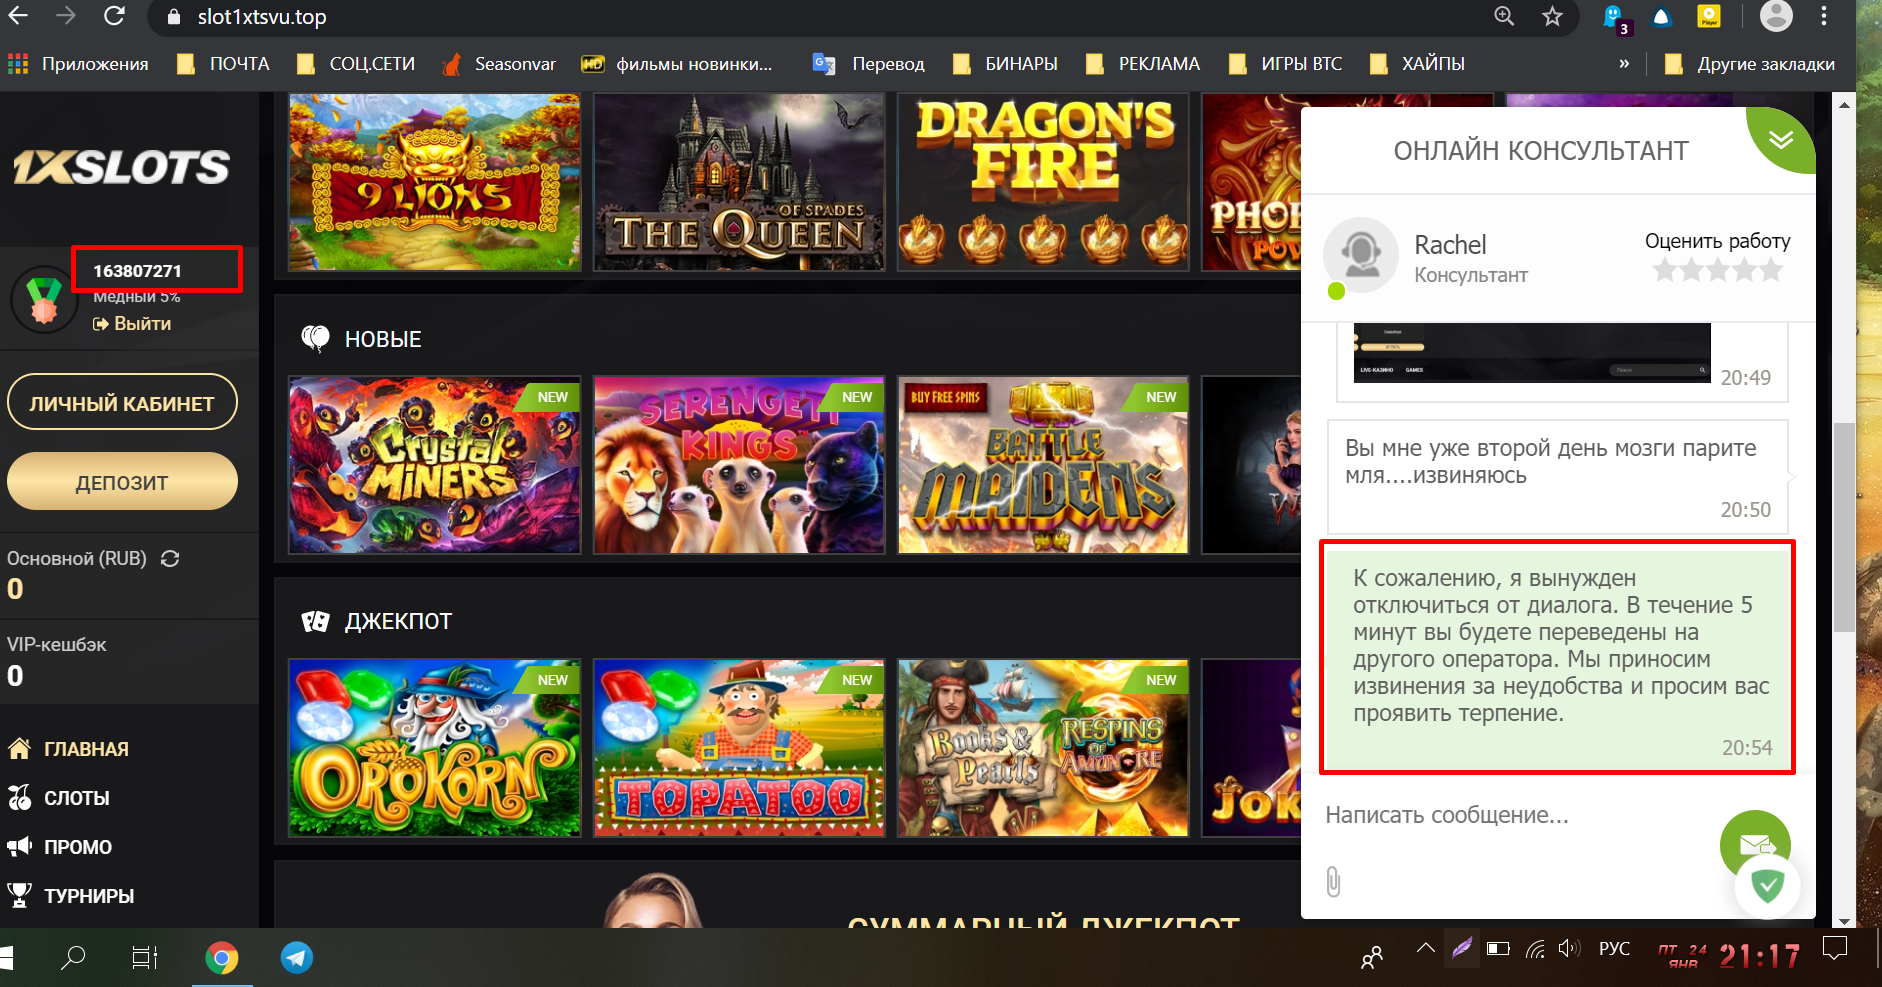Open Telegram from the taskbar

(296, 958)
